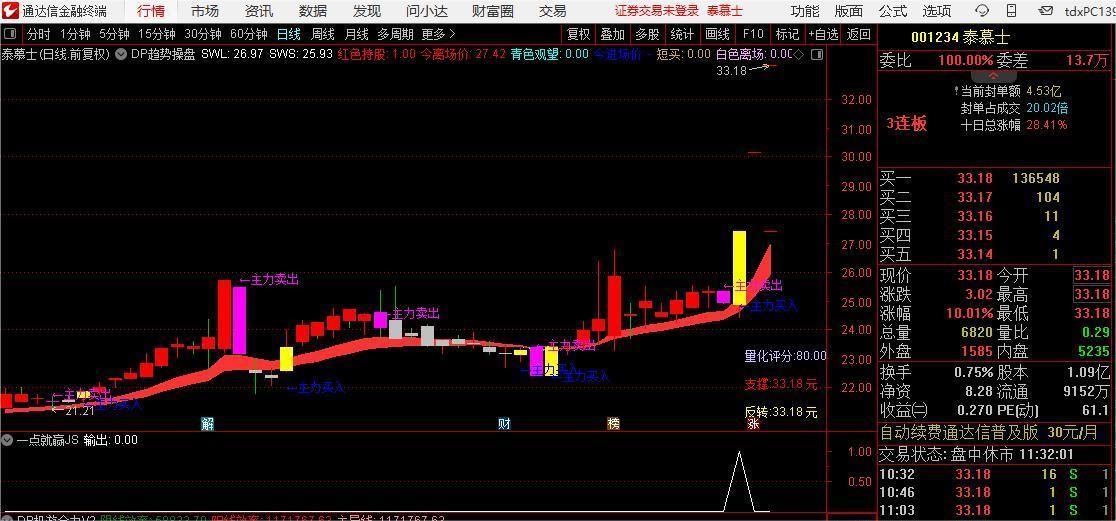Click the 3连板 label
1116x521 pixels.
pos(906,124)
